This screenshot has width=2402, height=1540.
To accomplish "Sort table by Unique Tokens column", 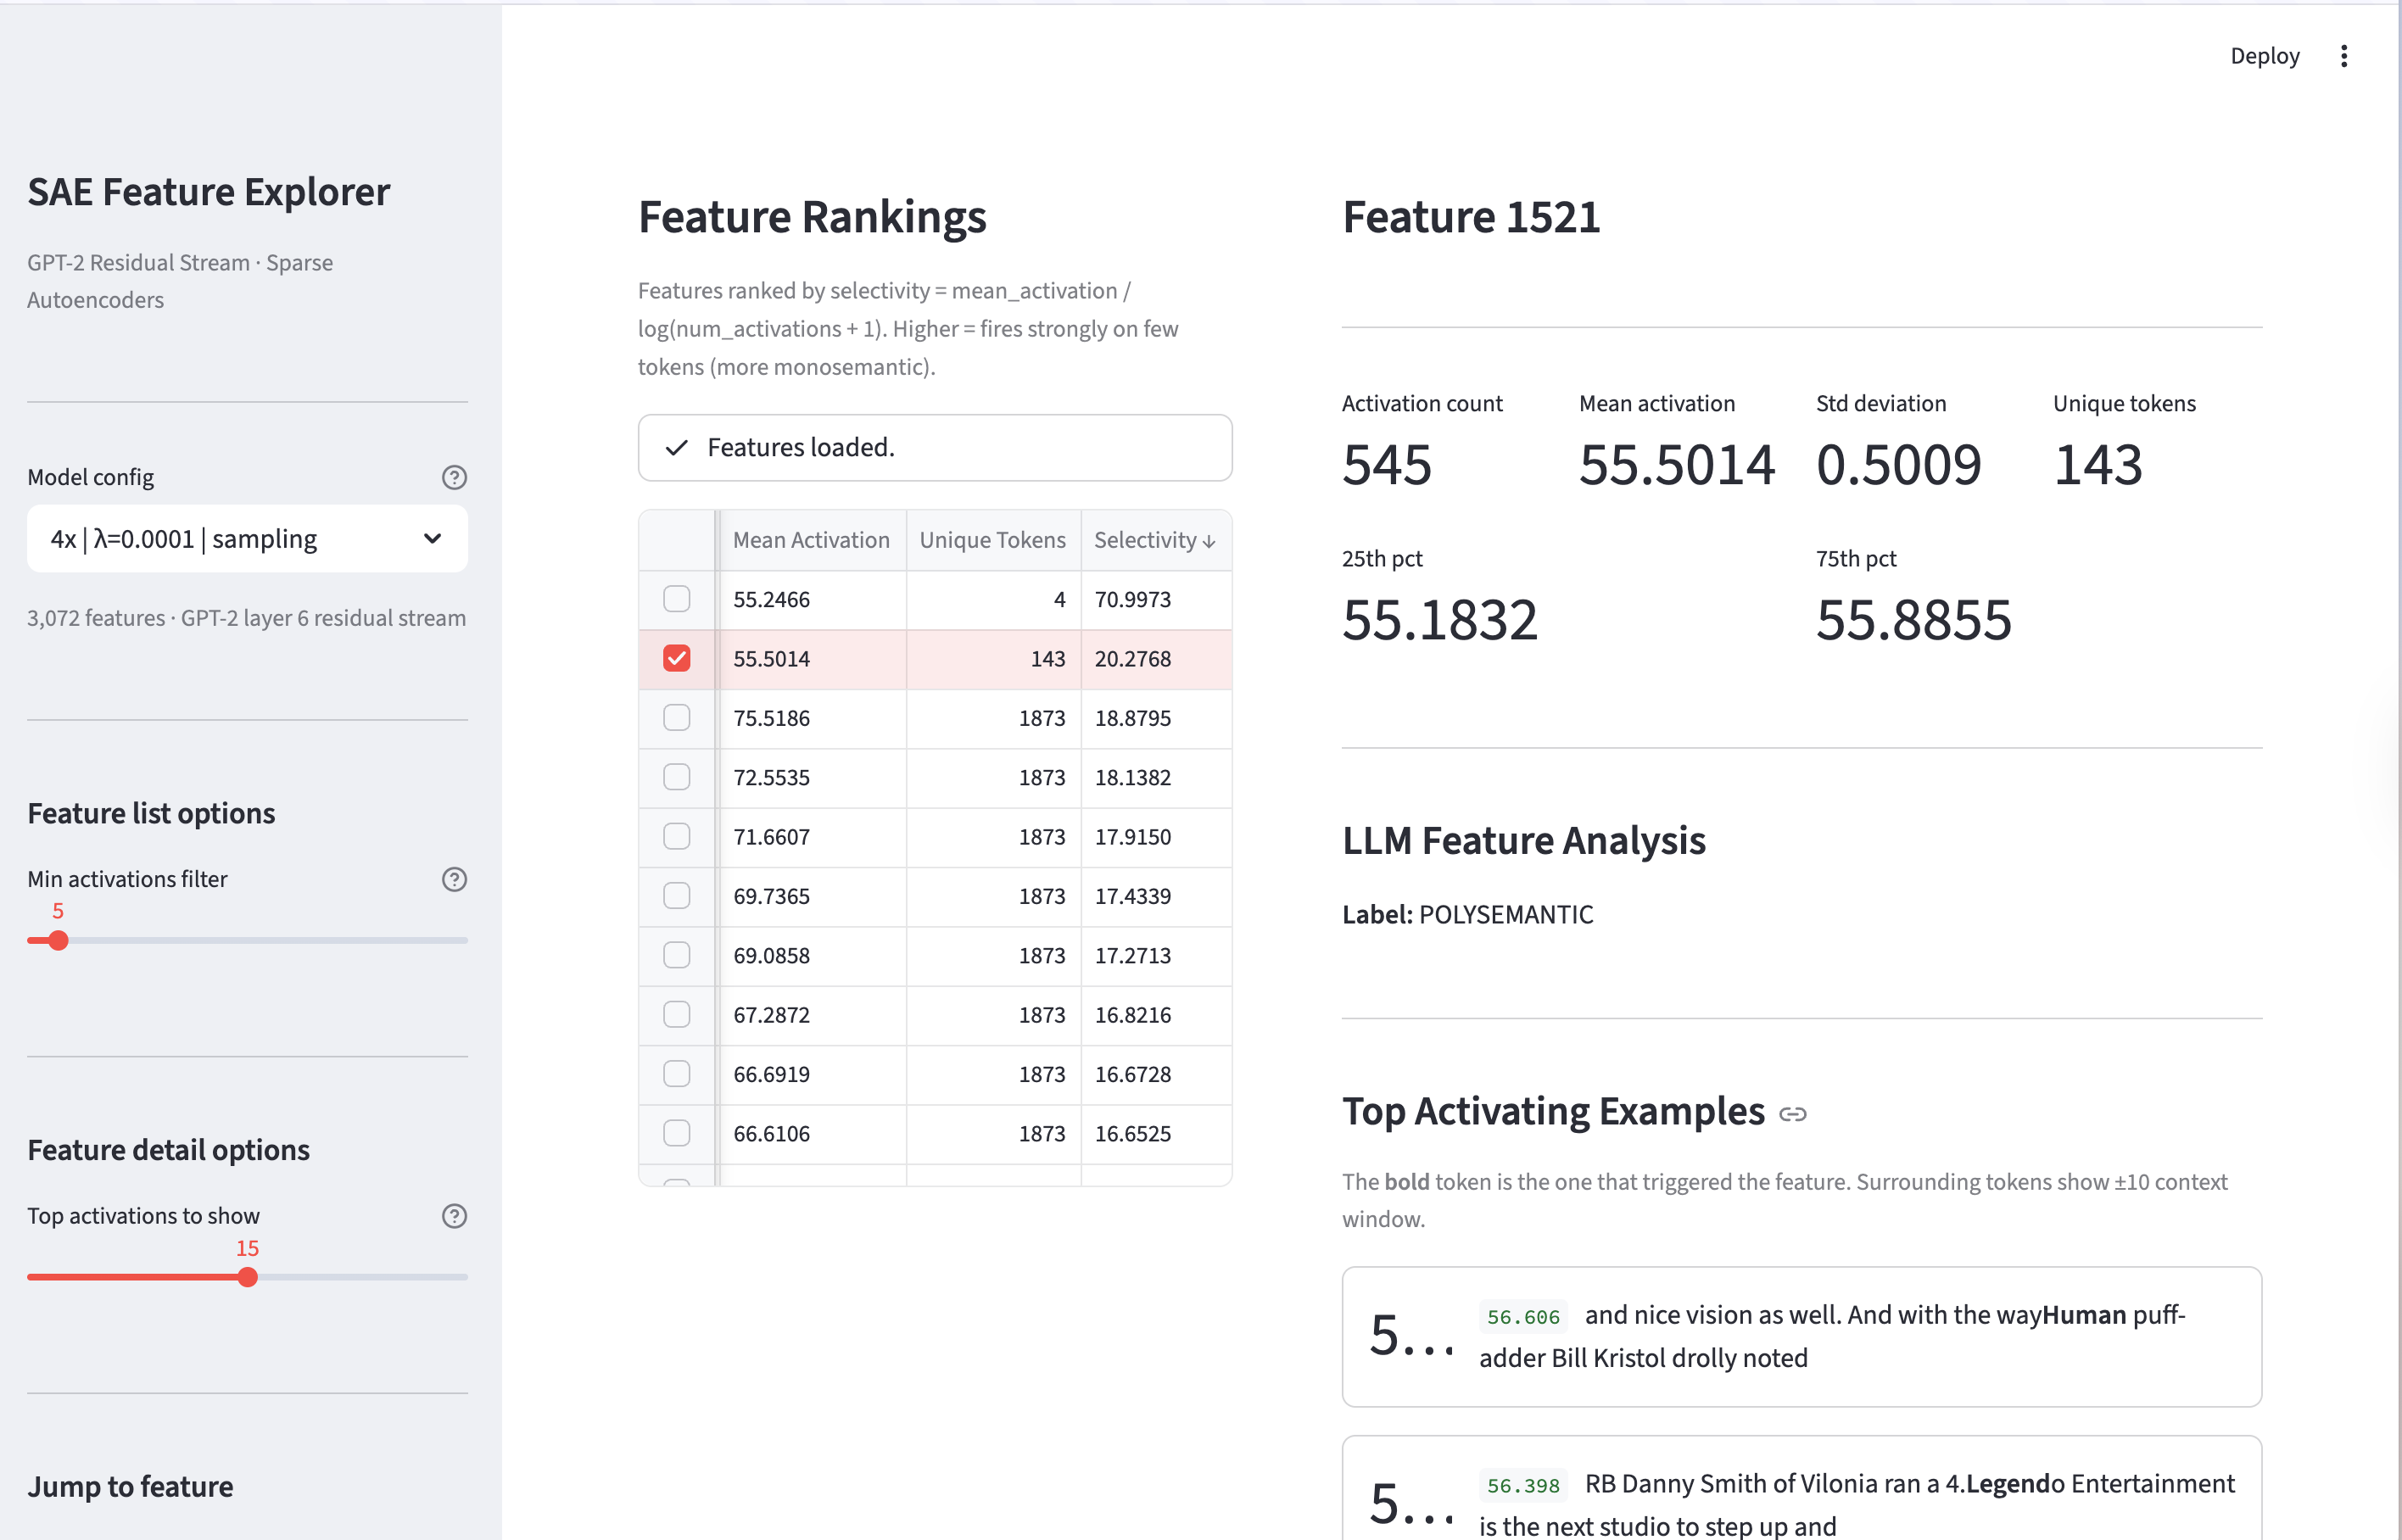I will (x=992, y=540).
